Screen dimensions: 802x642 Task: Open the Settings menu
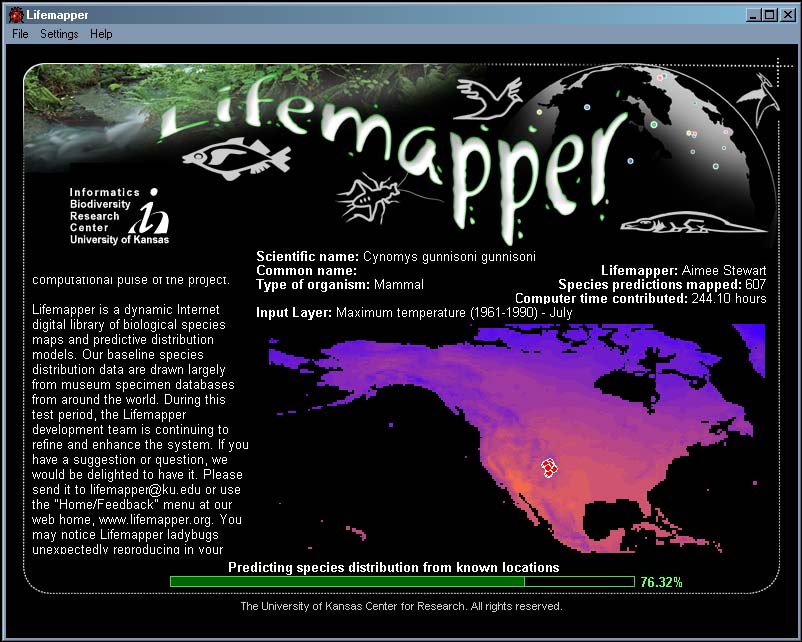tap(59, 34)
